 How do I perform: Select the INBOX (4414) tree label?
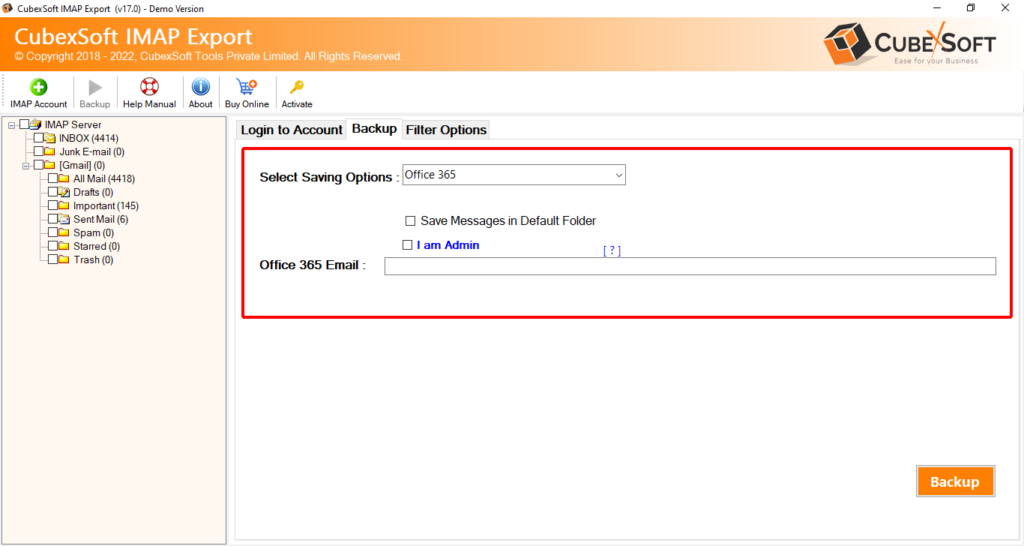pos(89,138)
